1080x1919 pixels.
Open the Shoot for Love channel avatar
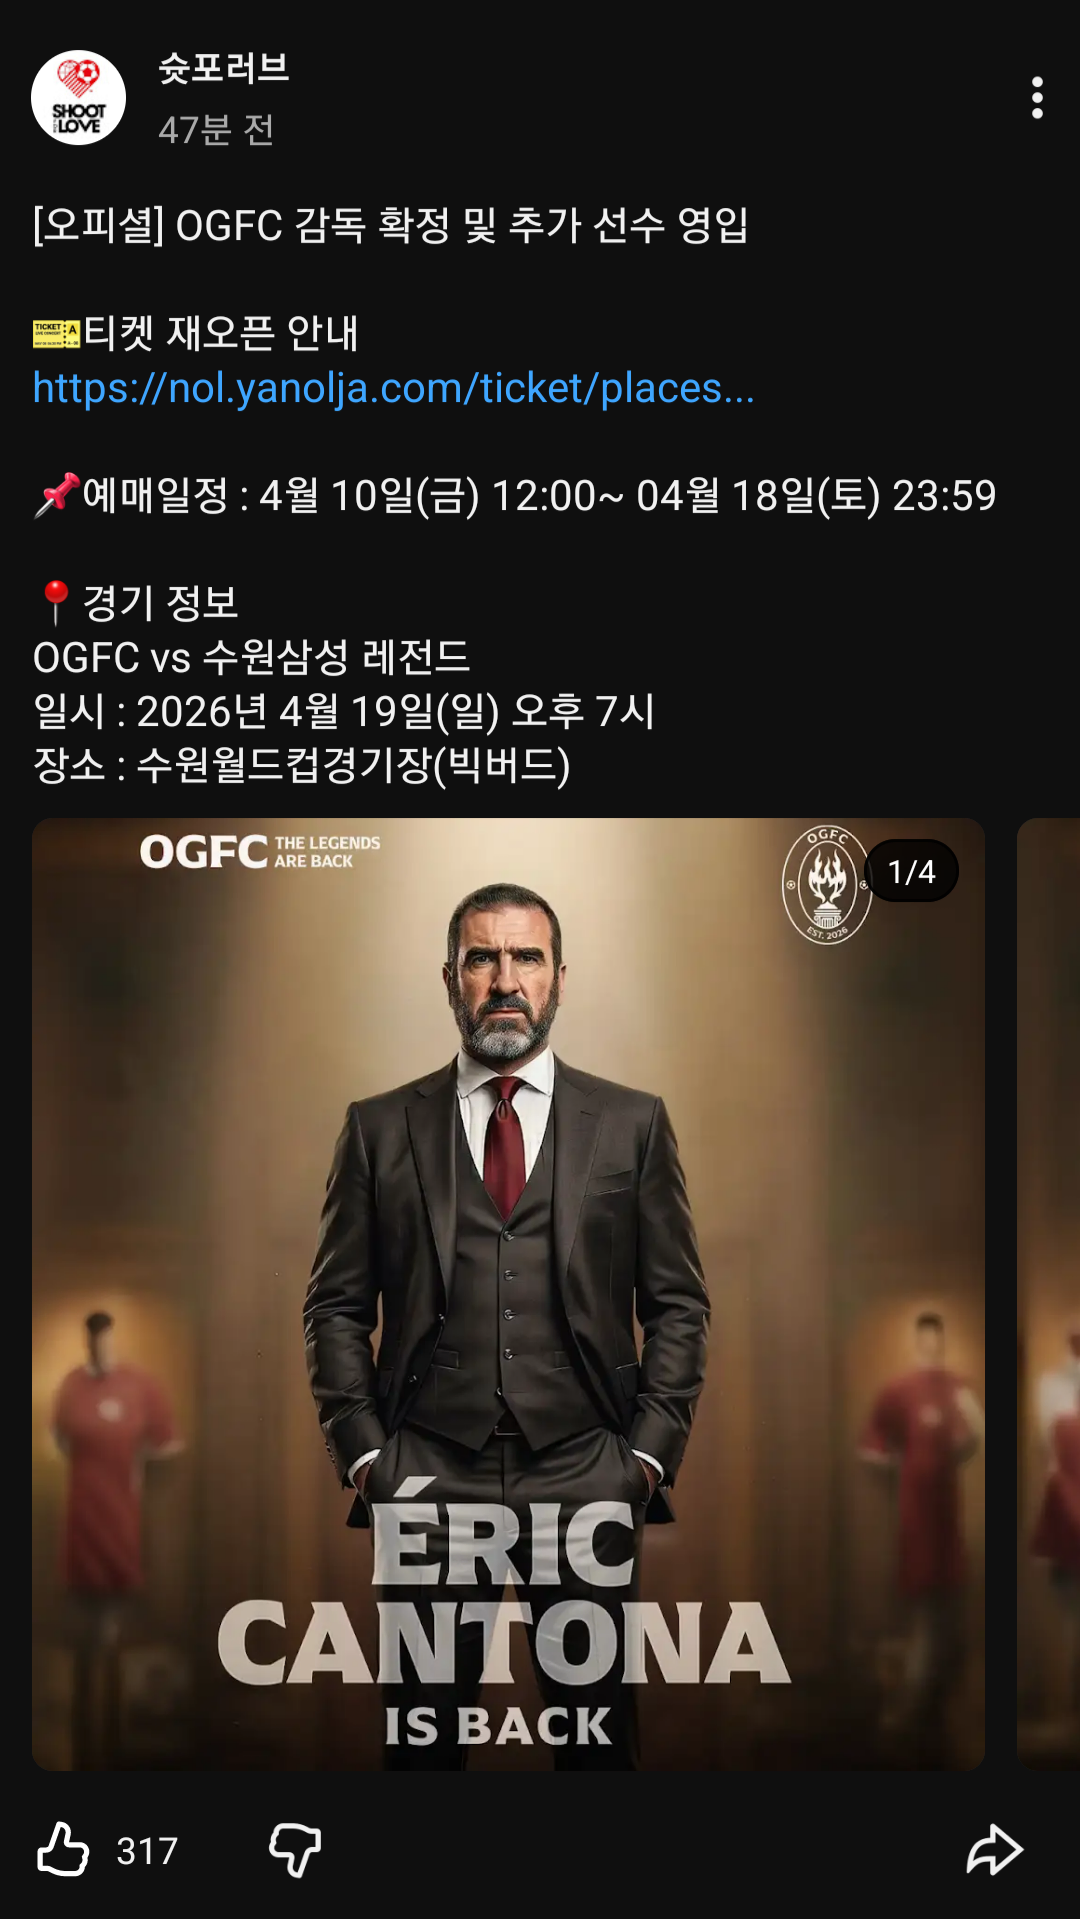pos(78,97)
